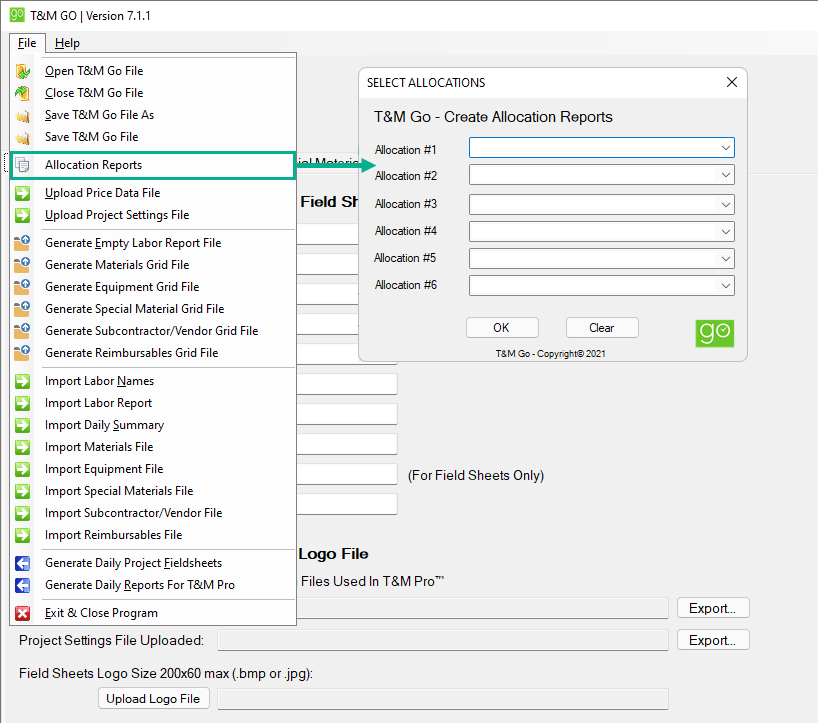Viewport: 818px width, 723px height.
Task: Click Export button beside Project Settings File Uploaded
Action: pyautogui.click(x=713, y=640)
